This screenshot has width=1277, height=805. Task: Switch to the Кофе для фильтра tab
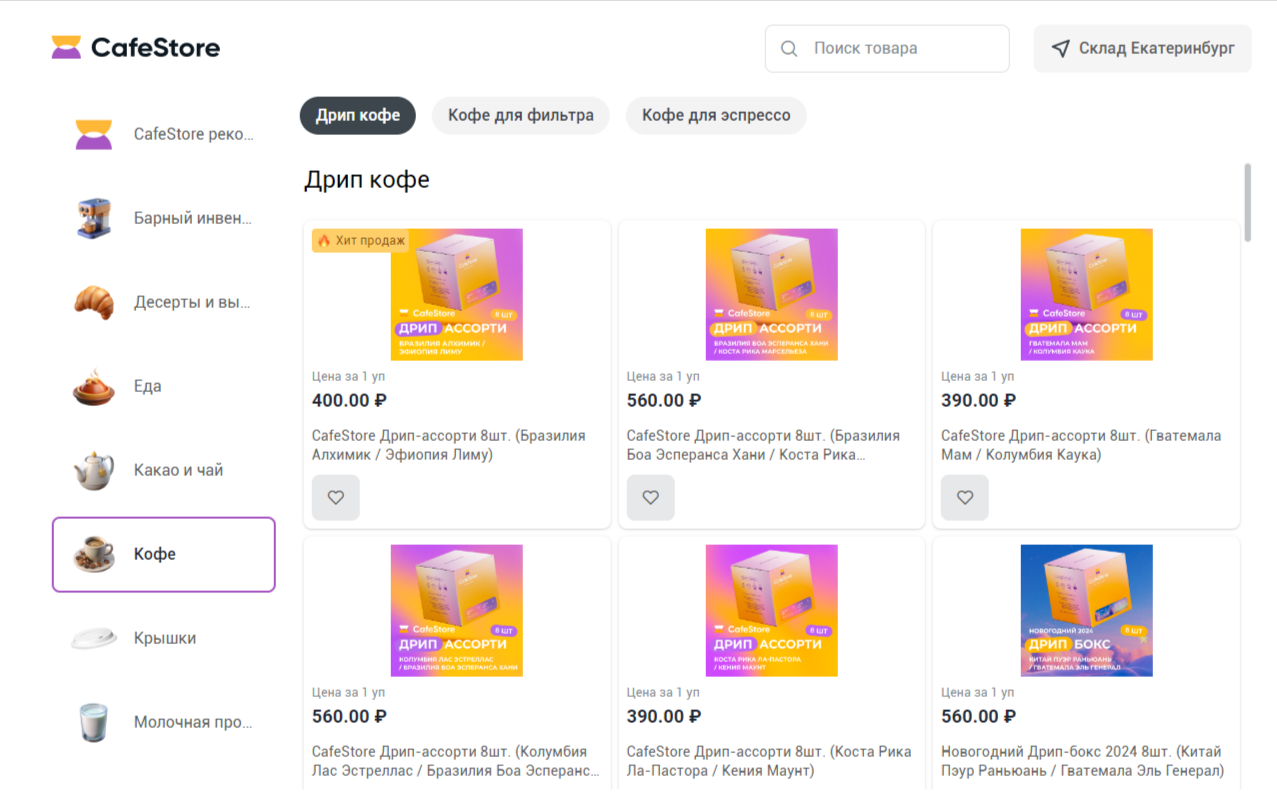pyautogui.click(x=520, y=115)
